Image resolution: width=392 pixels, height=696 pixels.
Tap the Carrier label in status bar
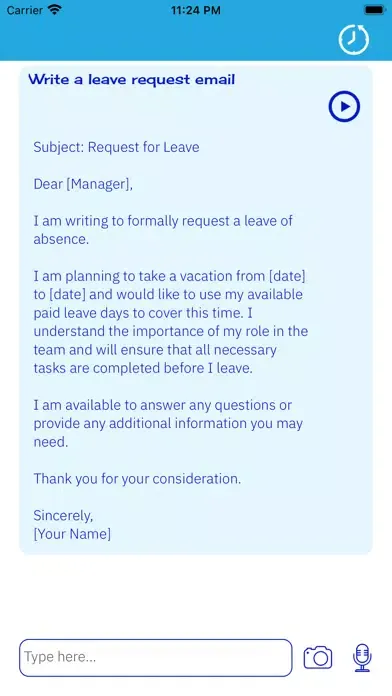pos(24,10)
